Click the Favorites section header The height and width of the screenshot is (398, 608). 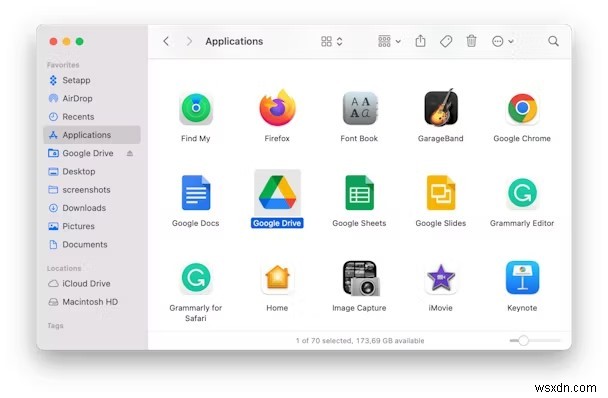pyautogui.click(x=63, y=65)
